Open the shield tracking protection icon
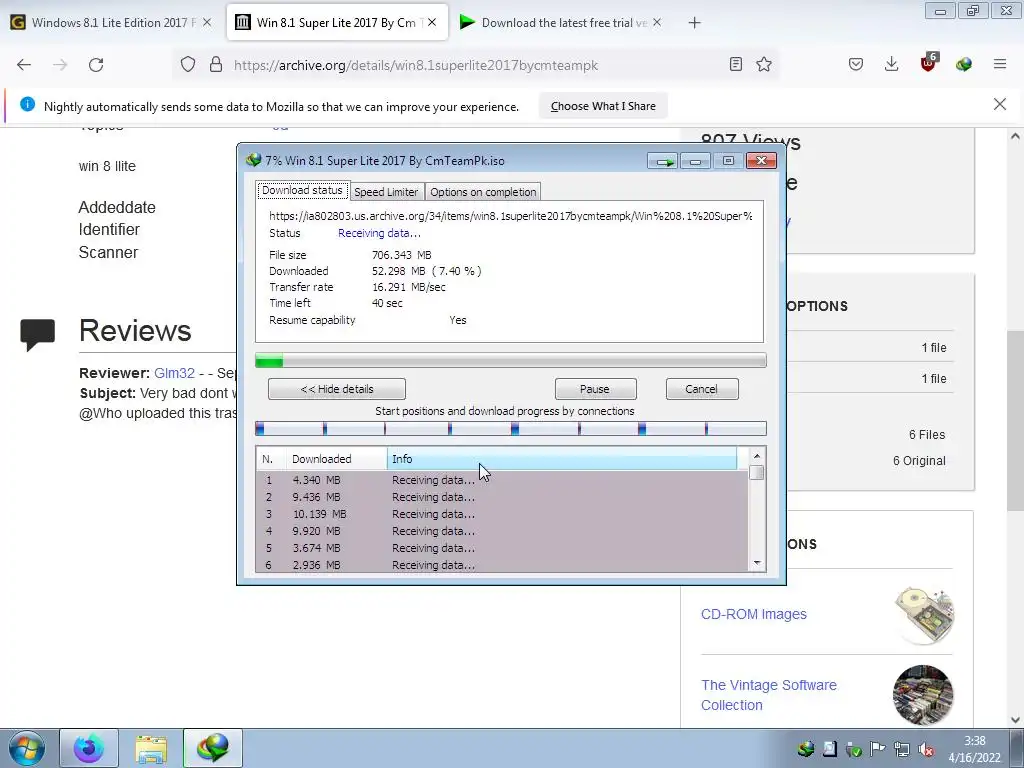1024x768 pixels. pos(188,65)
